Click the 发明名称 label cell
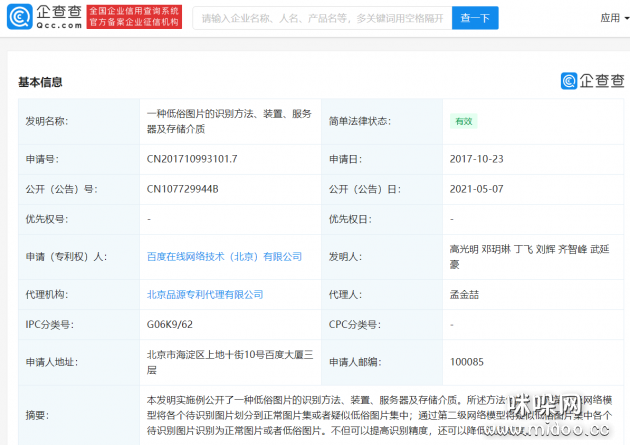Screen dimensions: 630x445 click(79, 121)
